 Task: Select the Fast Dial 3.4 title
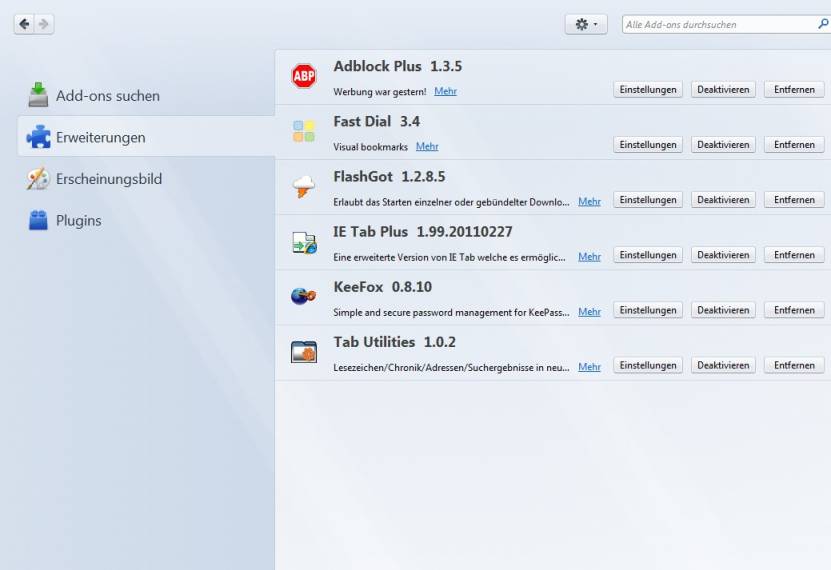coord(376,121)
